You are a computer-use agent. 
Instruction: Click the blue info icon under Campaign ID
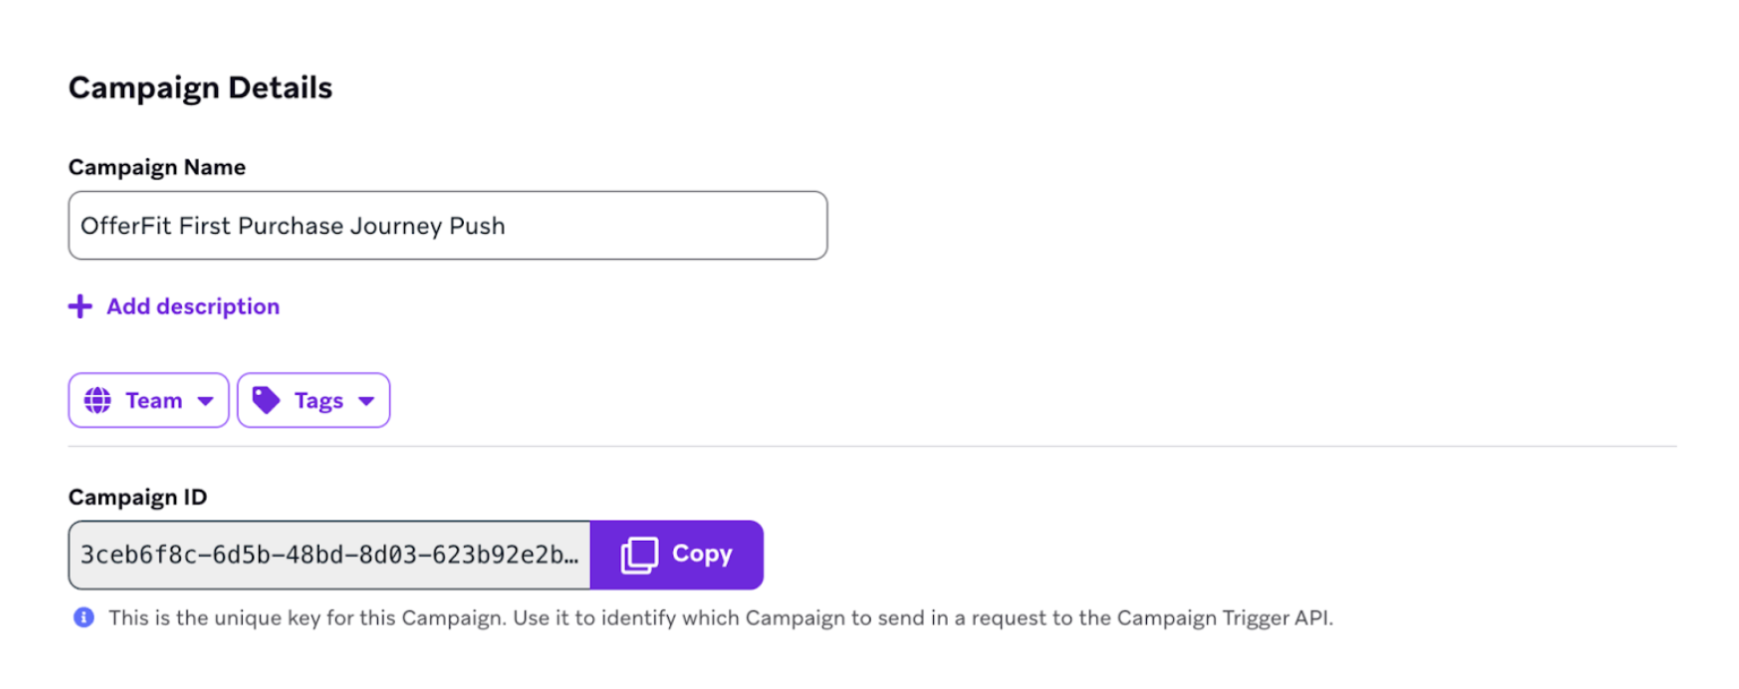click(84, 618)
